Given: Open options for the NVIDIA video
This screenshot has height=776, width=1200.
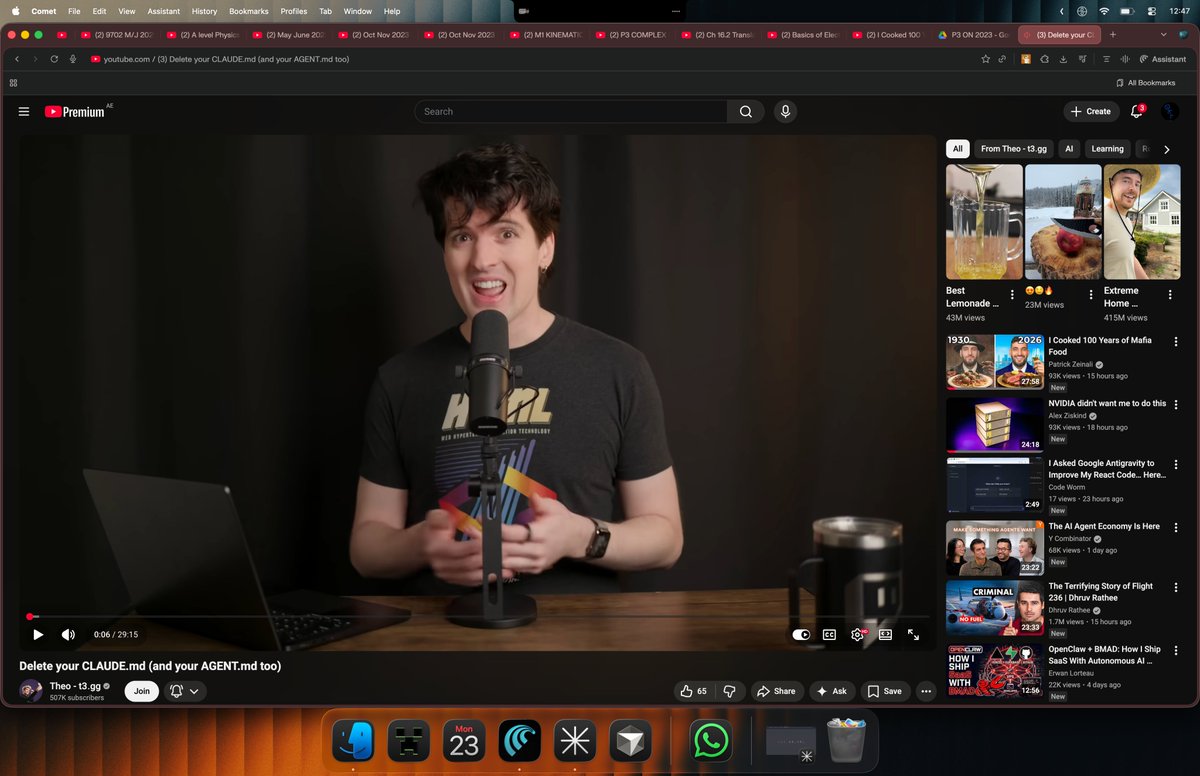Looking at the screenshot, I should [1176, 404].
